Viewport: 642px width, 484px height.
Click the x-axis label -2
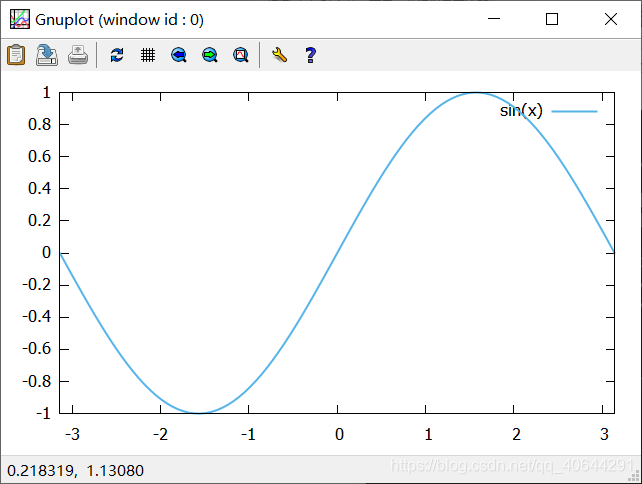coord(160,434)
